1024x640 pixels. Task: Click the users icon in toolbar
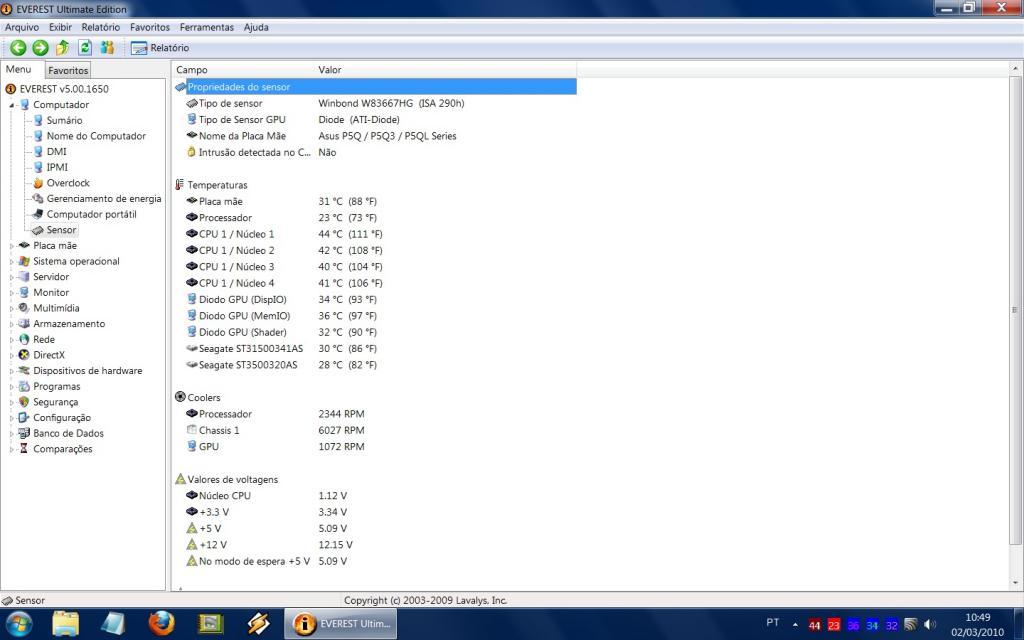(107, 47)
